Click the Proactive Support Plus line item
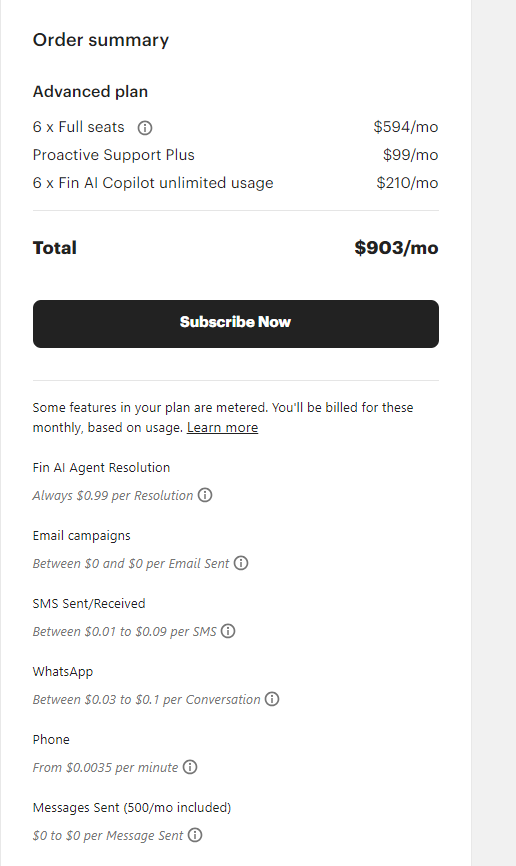The image size is (516, 866). click(113, 155)
